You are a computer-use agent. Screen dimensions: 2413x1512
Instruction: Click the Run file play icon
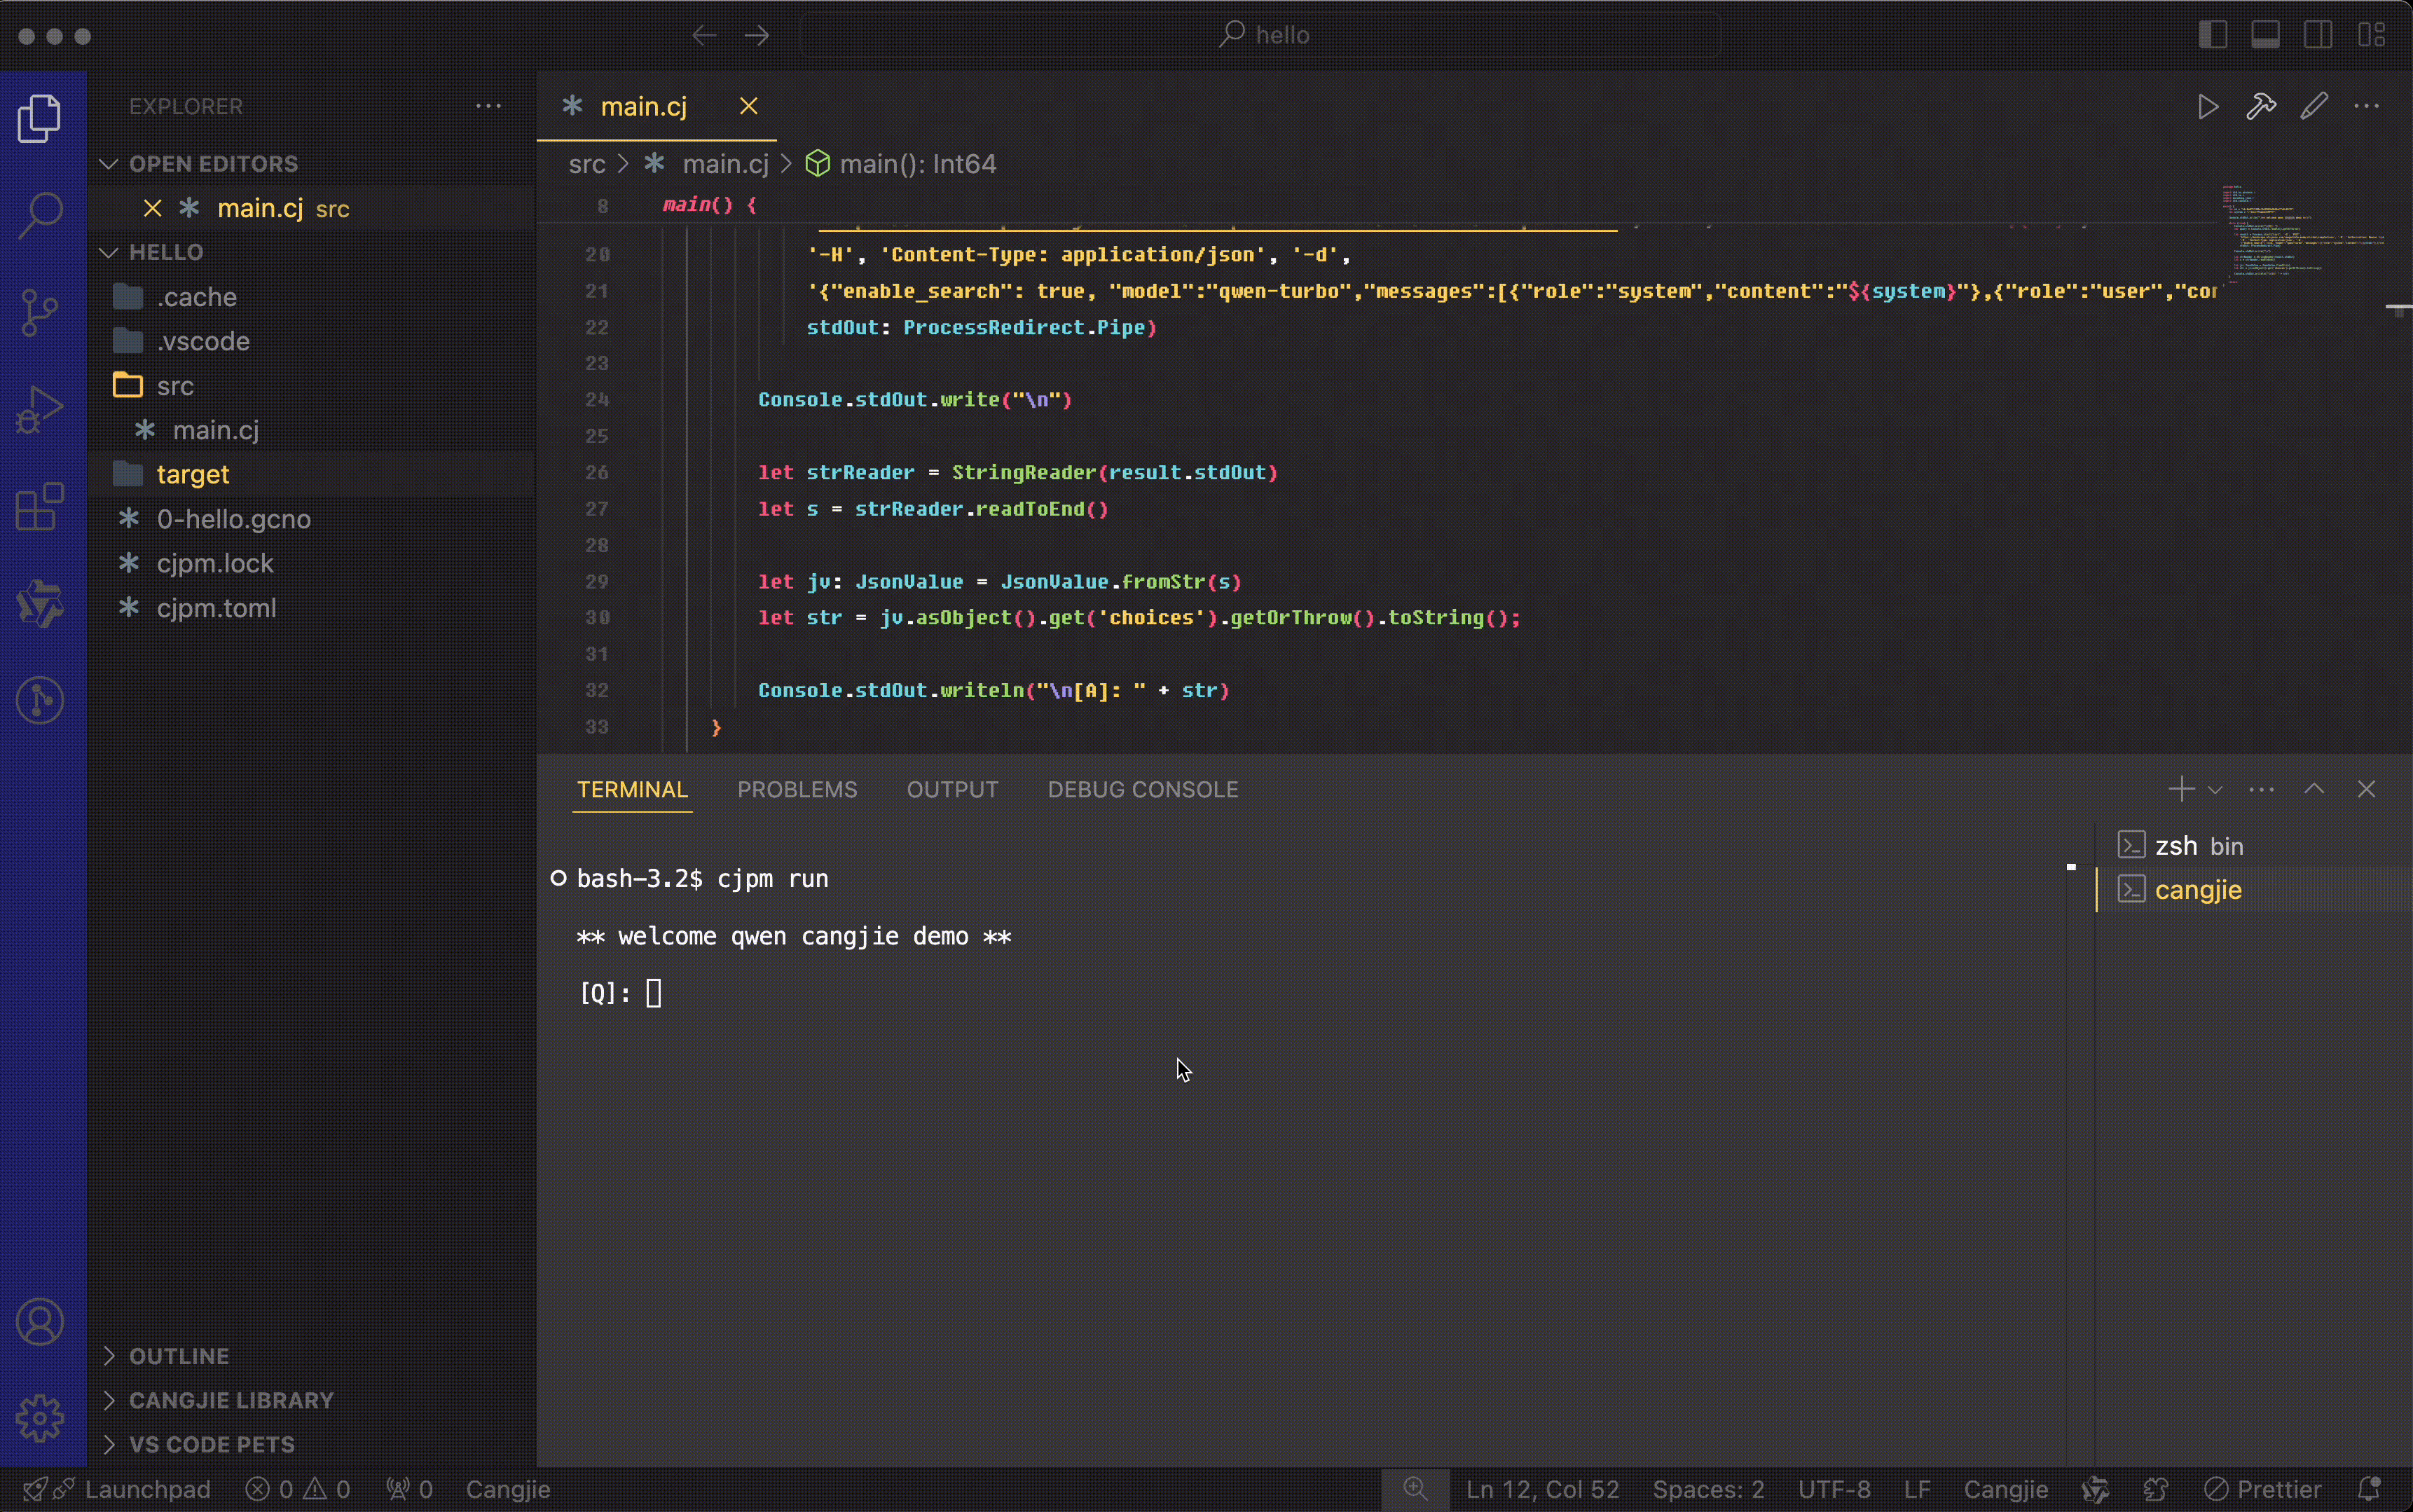click(x=2208, y=107)
